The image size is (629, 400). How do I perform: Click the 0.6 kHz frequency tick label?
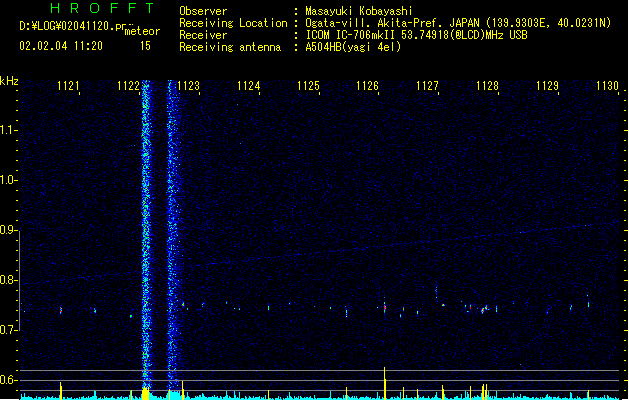point(8,380)
